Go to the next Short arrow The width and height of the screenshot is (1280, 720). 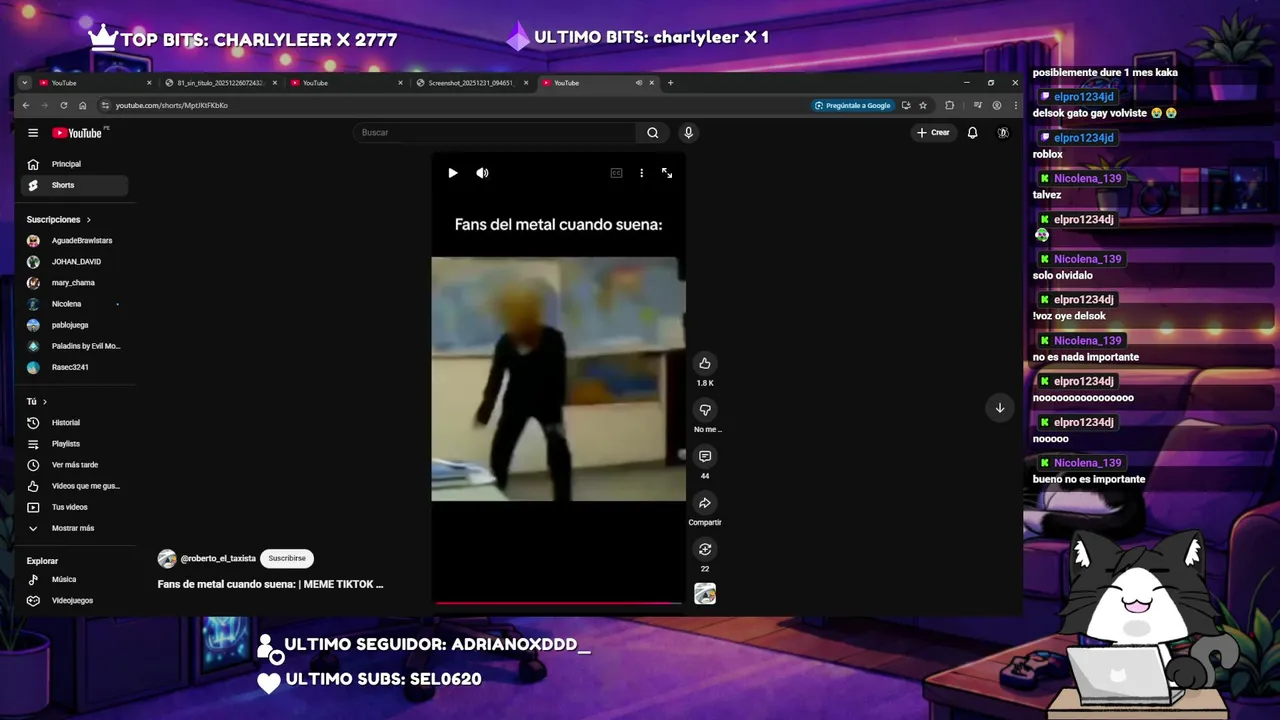[x=1000, y=408]
